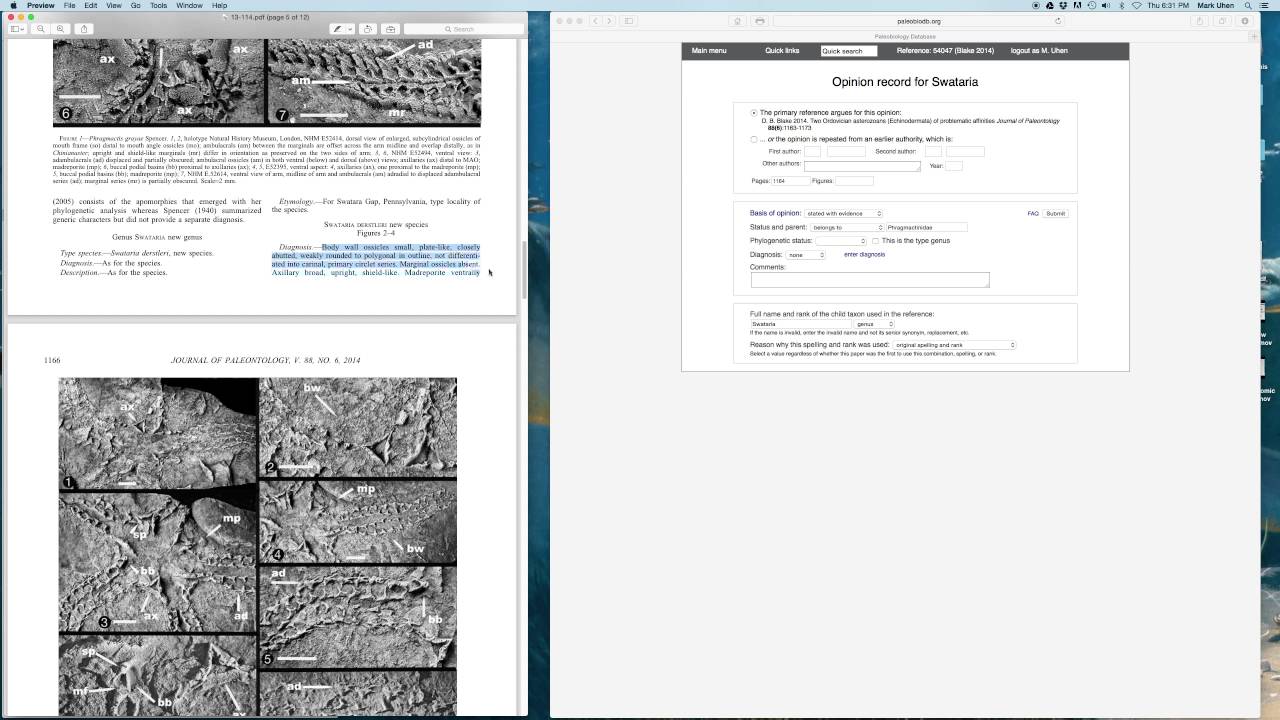
Task: Reload the paleobiodb.org page
Action: pyautogui.click(x=1058, y=21)
